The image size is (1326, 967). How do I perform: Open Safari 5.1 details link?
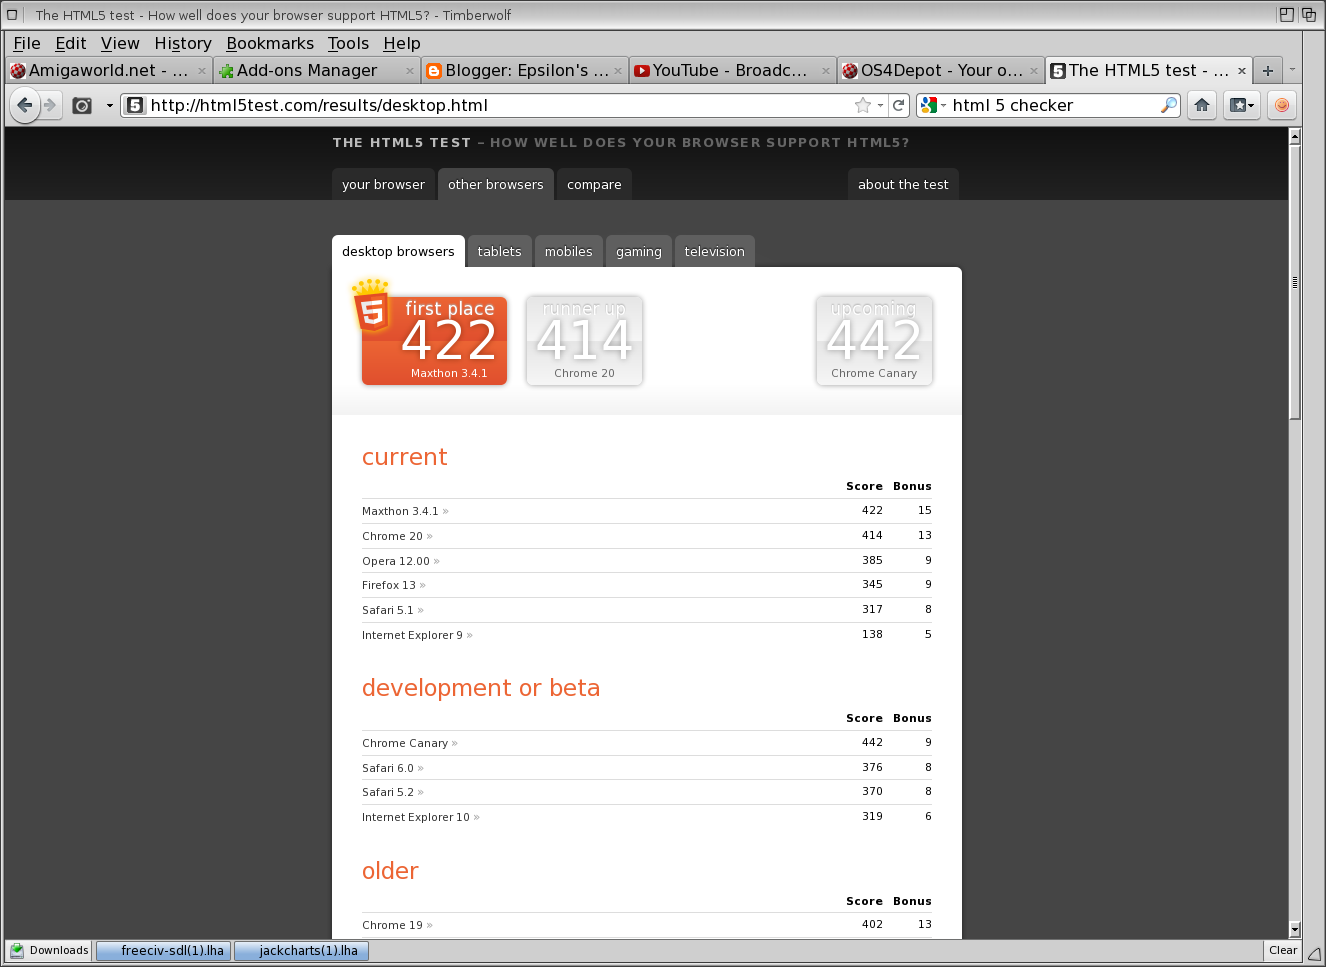(393, 610)
